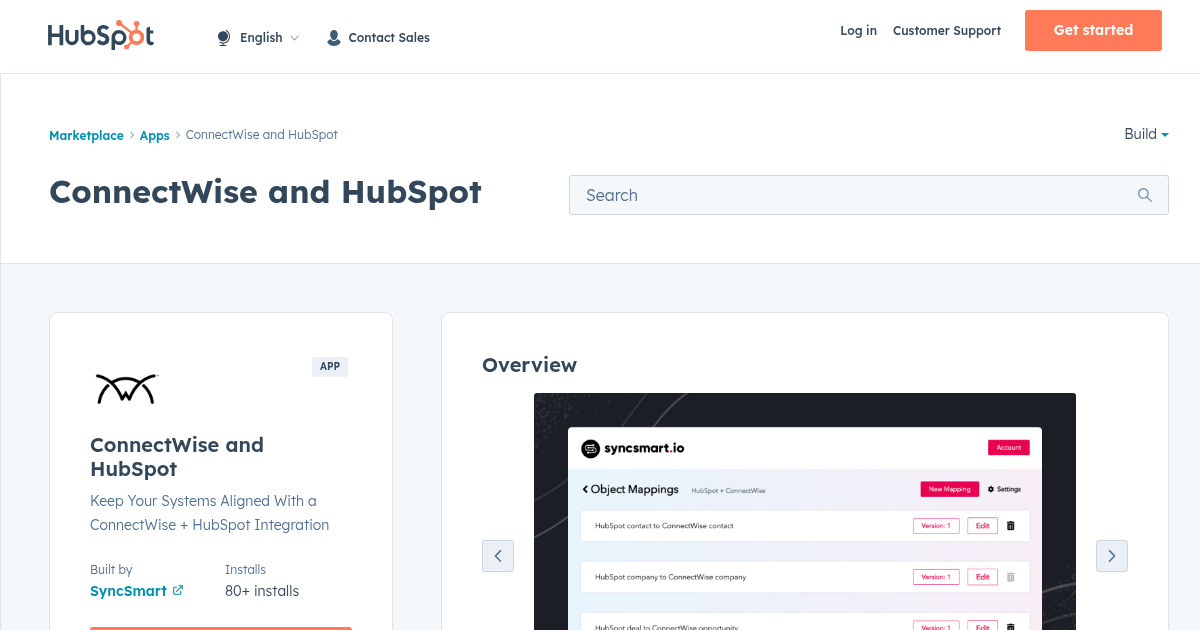
Task: Click the left carousel arrow
Action: click(498, 555)
